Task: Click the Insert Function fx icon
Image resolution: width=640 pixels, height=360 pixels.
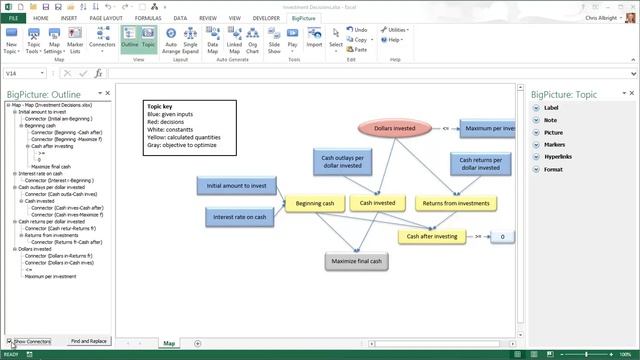Action: click(x=98, y=73)
